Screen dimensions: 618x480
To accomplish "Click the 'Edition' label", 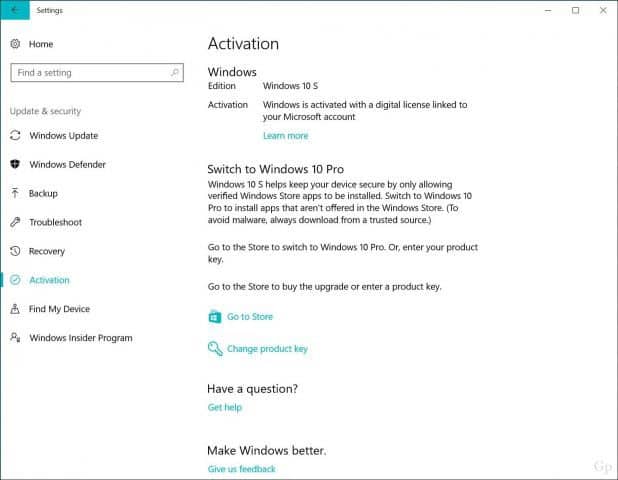I will [x=222, y=86].
